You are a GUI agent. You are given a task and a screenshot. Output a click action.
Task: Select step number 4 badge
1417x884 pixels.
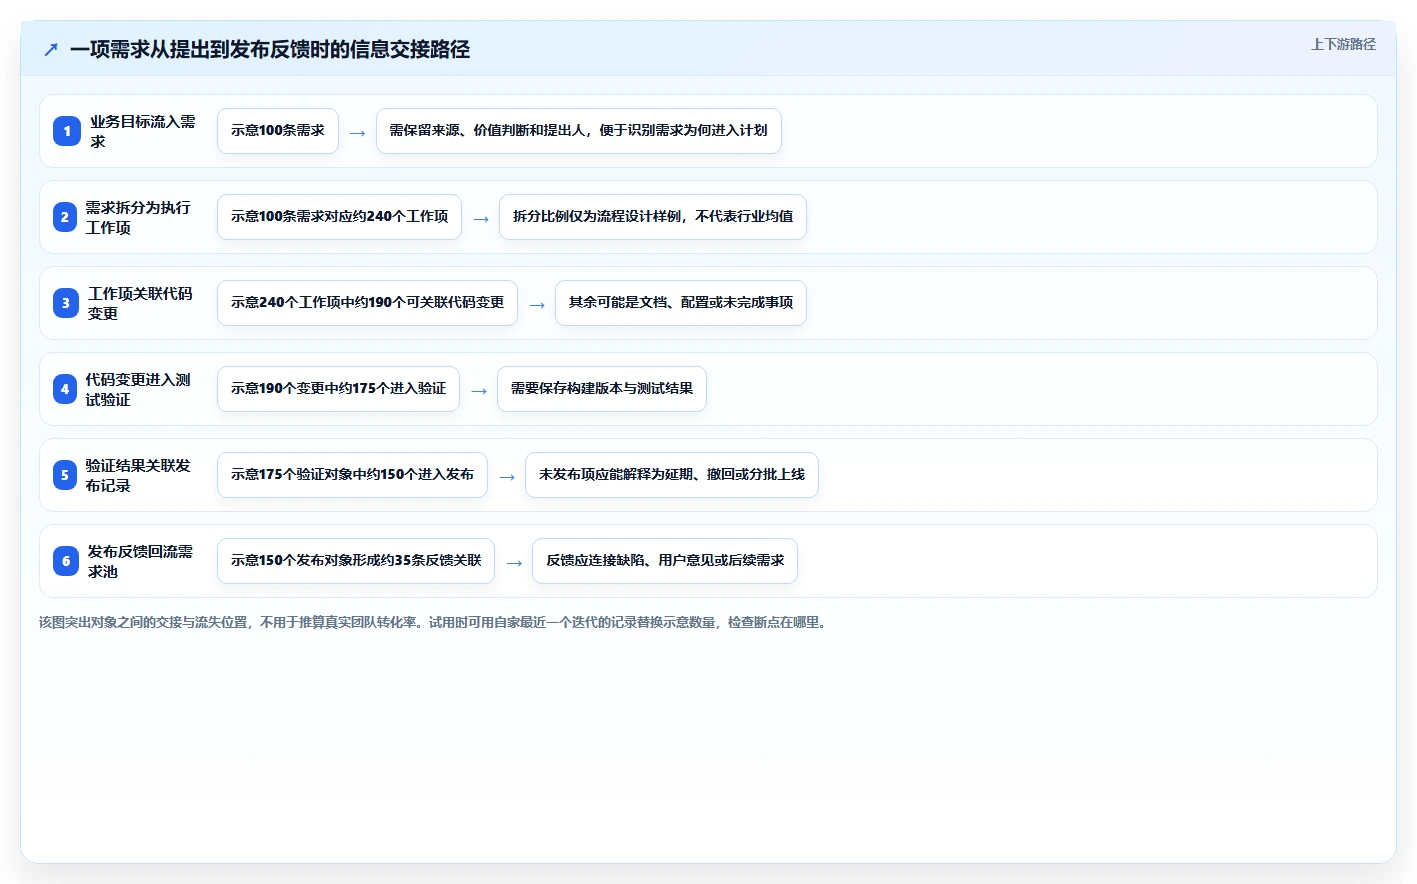point(65,389)
